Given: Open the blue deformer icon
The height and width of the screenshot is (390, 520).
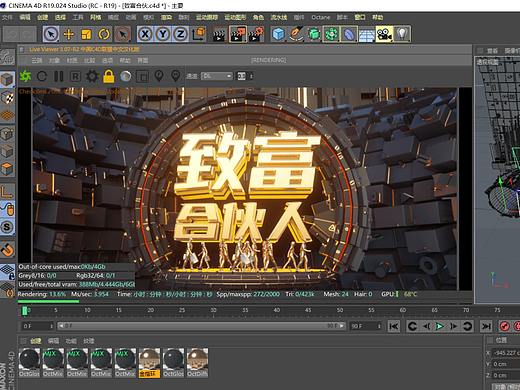Looking at the screenshot, I should (349, 34).
